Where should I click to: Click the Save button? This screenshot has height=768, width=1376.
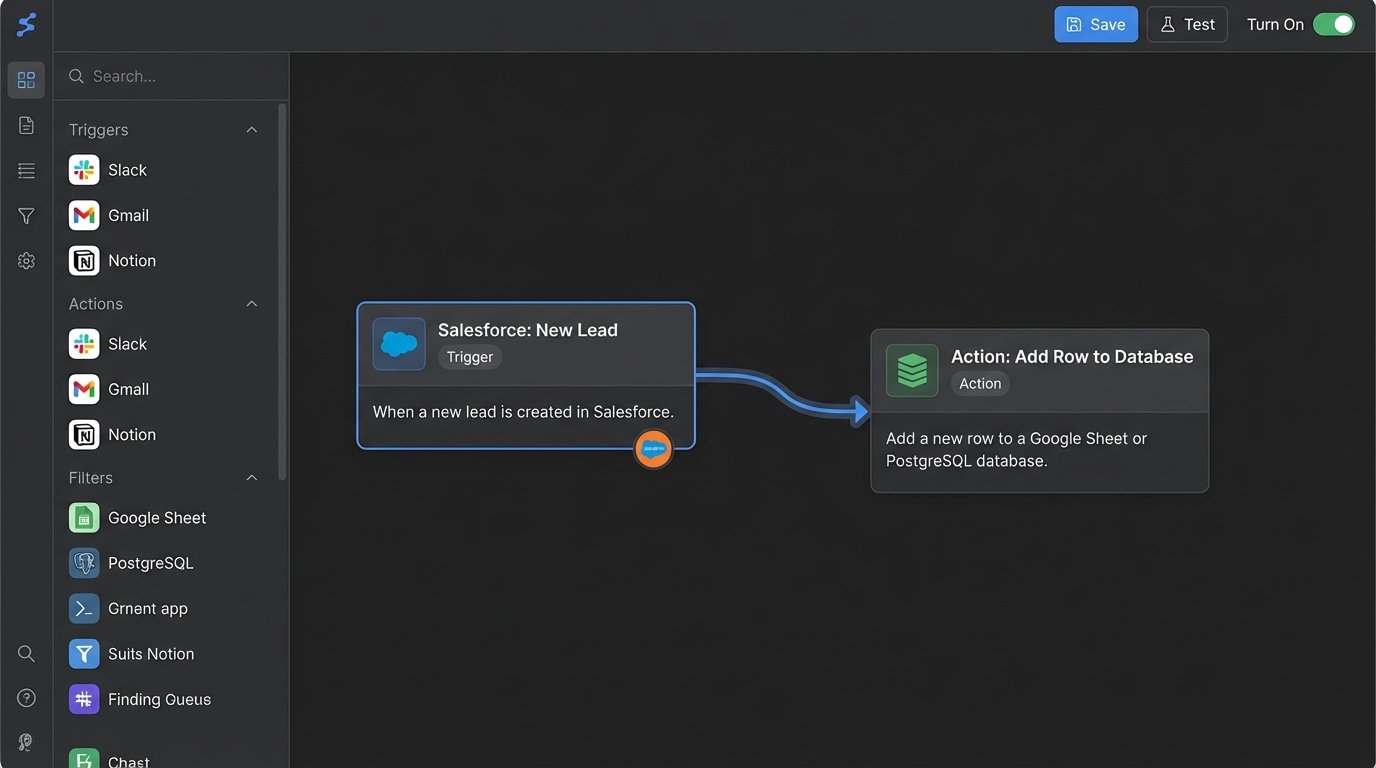click(x=1095, y=24)
